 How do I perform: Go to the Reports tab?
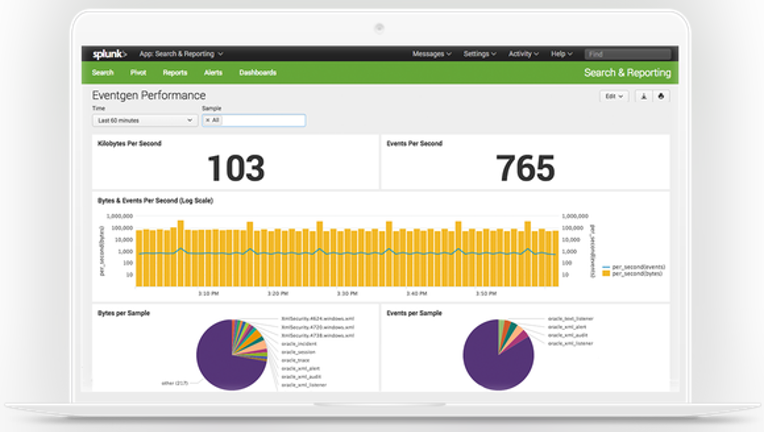pos(175,73)
